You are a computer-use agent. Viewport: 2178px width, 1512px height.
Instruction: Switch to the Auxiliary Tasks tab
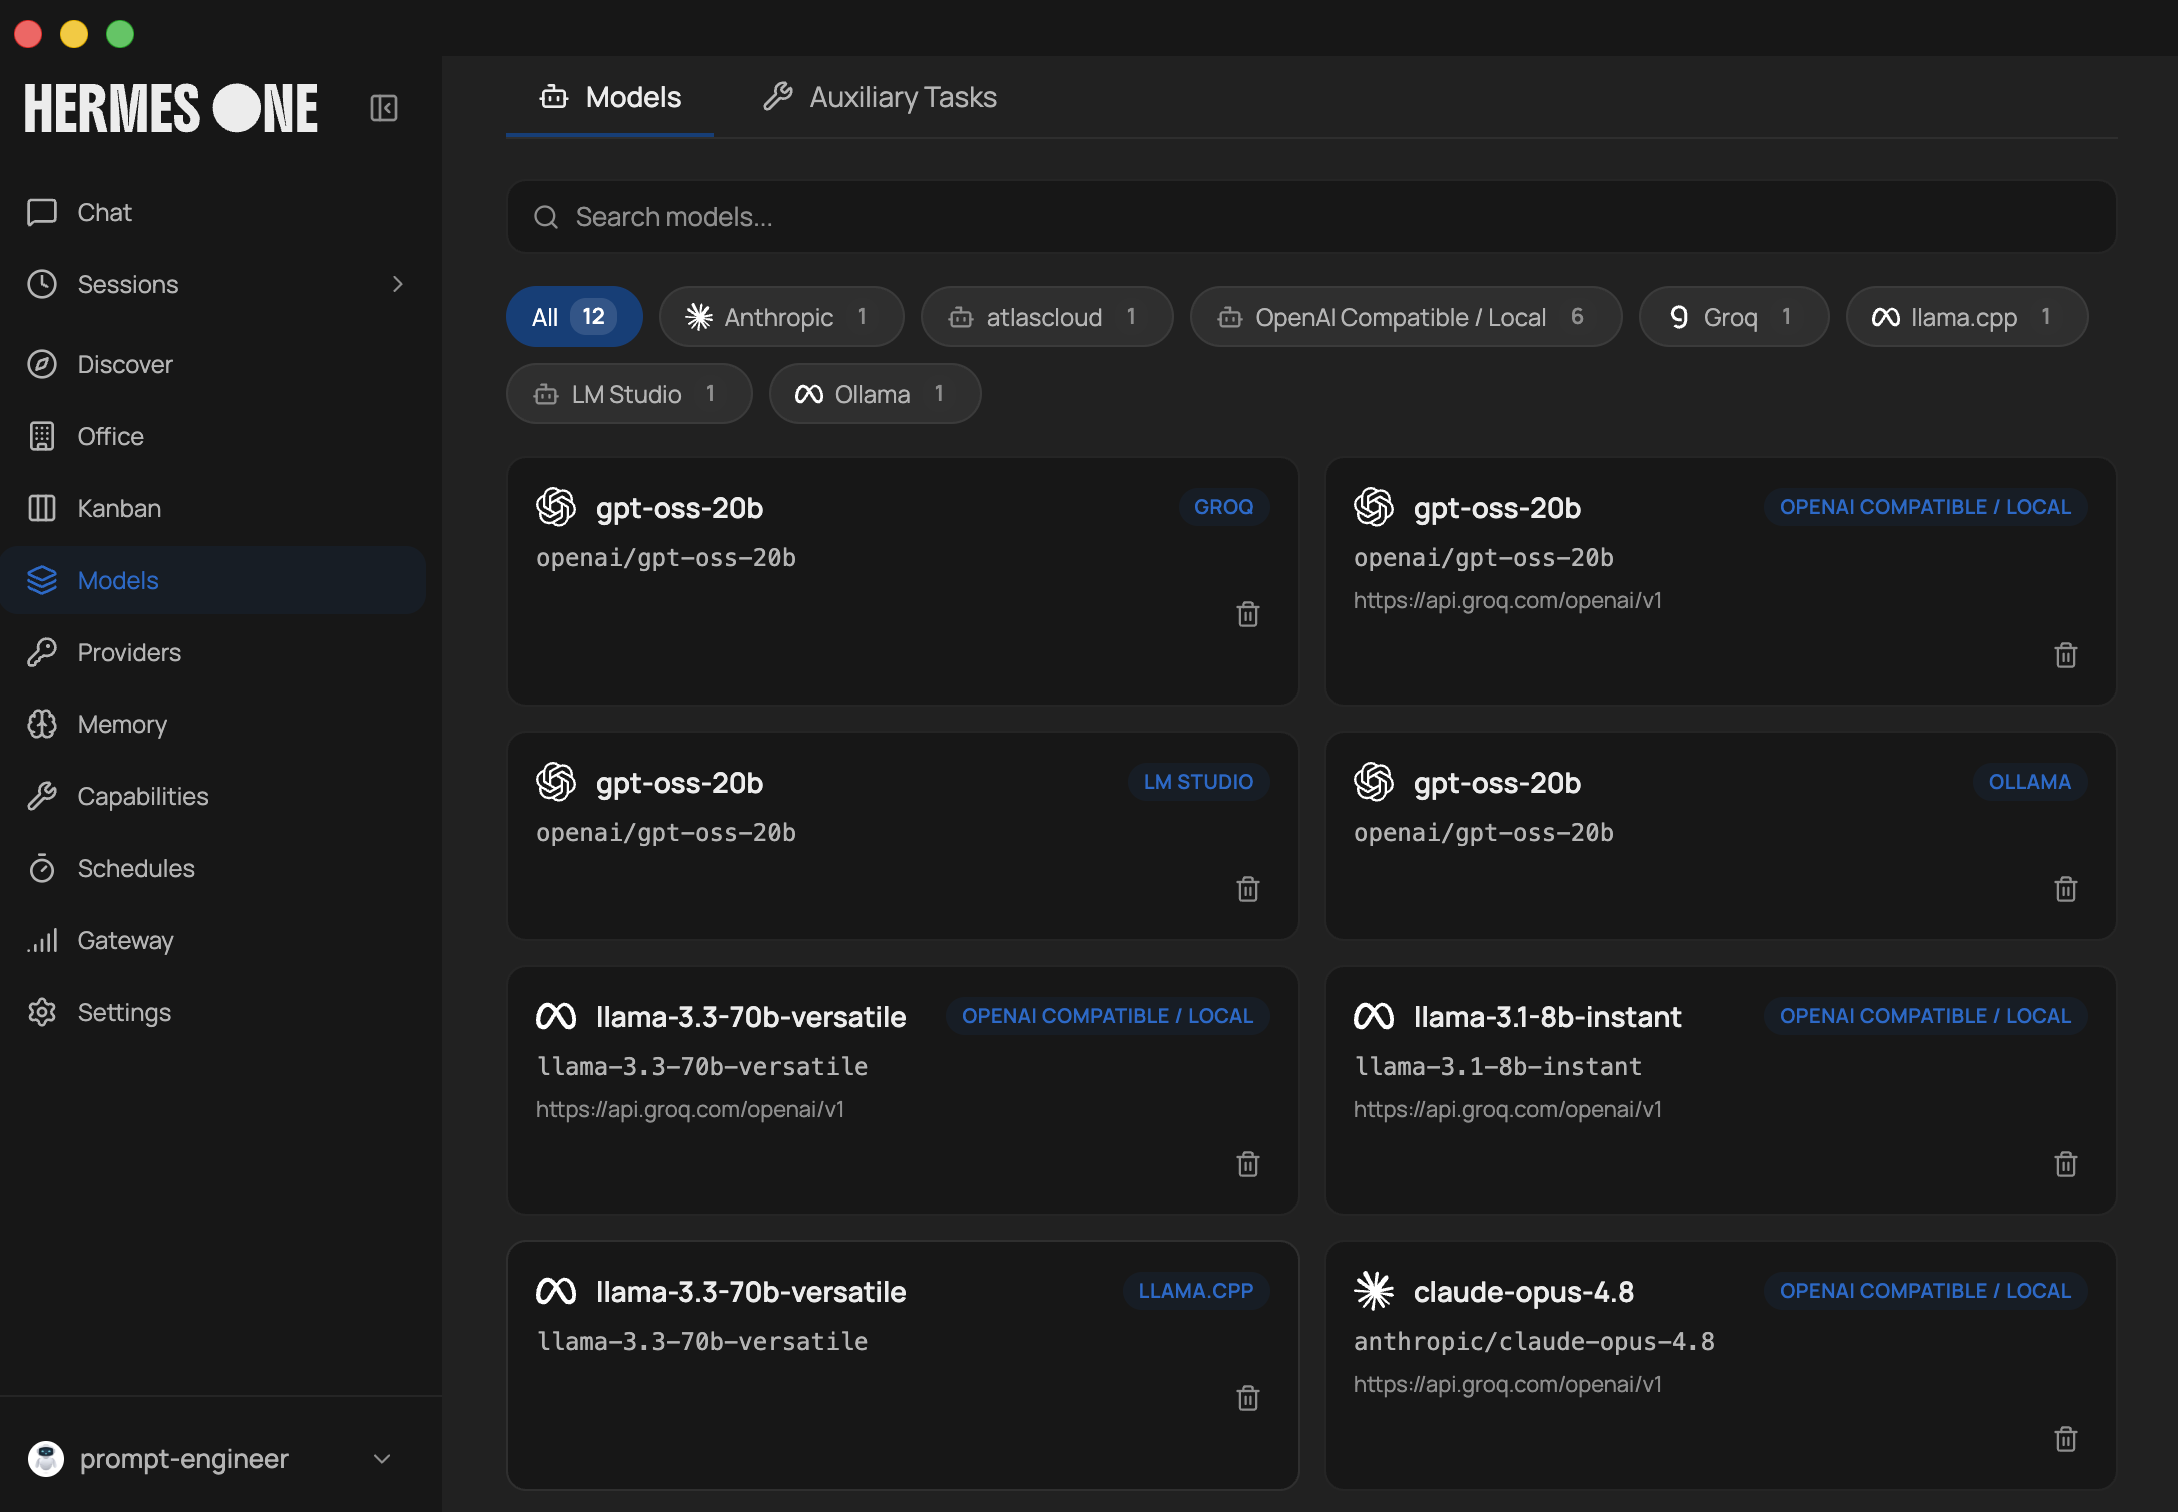click(880, 97)
